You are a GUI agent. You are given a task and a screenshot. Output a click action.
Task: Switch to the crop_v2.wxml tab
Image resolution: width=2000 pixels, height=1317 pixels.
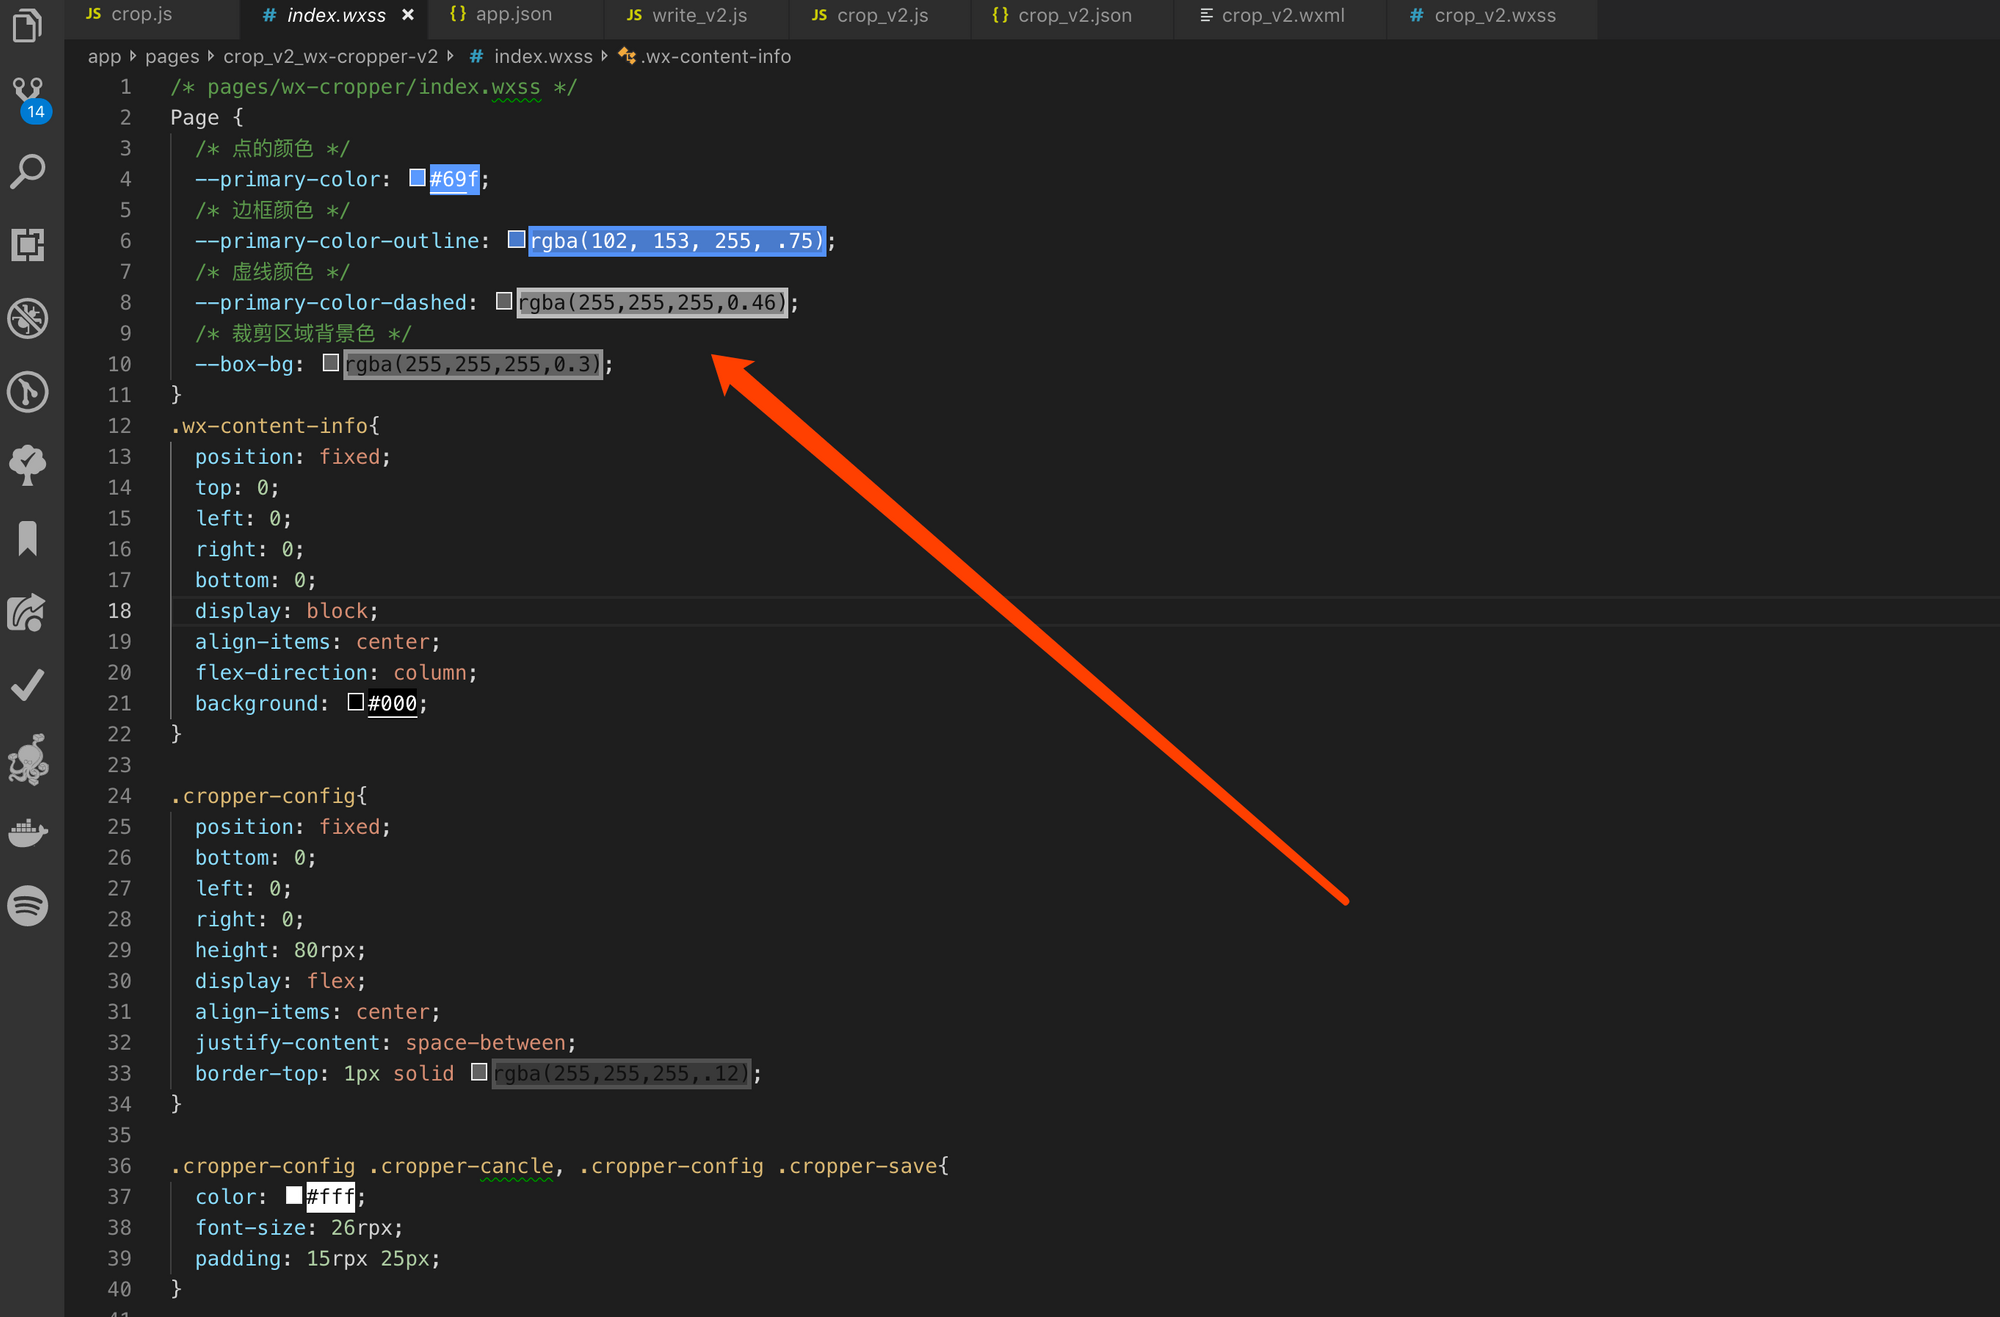coord(1282,15)
